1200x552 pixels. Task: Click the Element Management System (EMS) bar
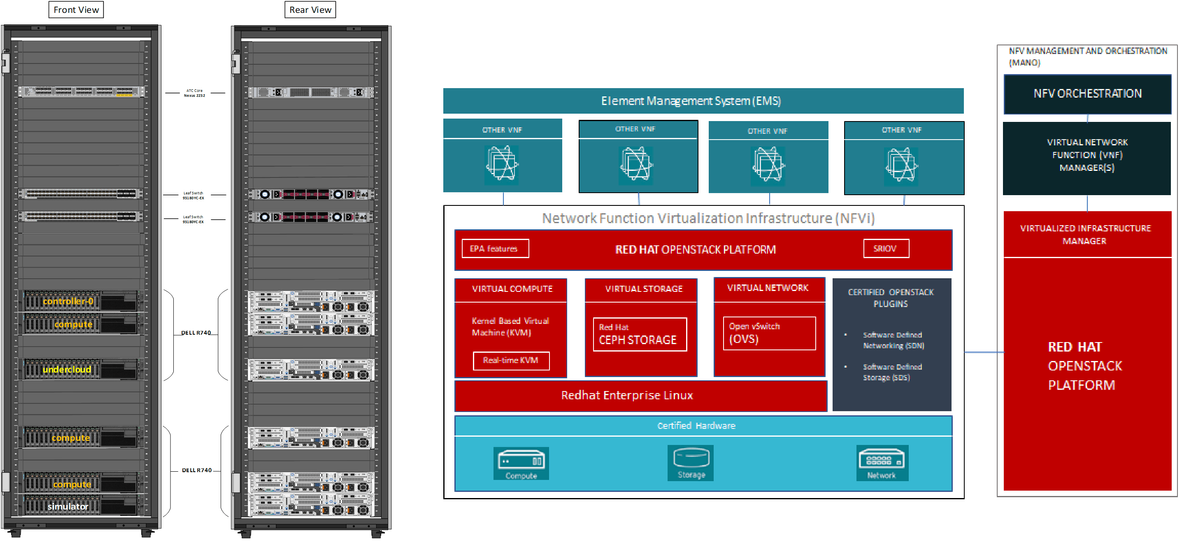[702, 101]
